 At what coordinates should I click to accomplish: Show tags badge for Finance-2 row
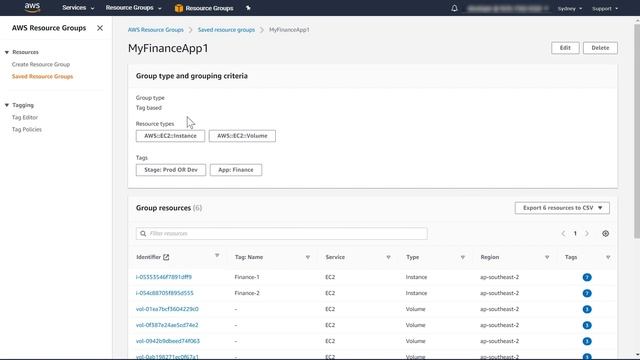pos(587,293)
